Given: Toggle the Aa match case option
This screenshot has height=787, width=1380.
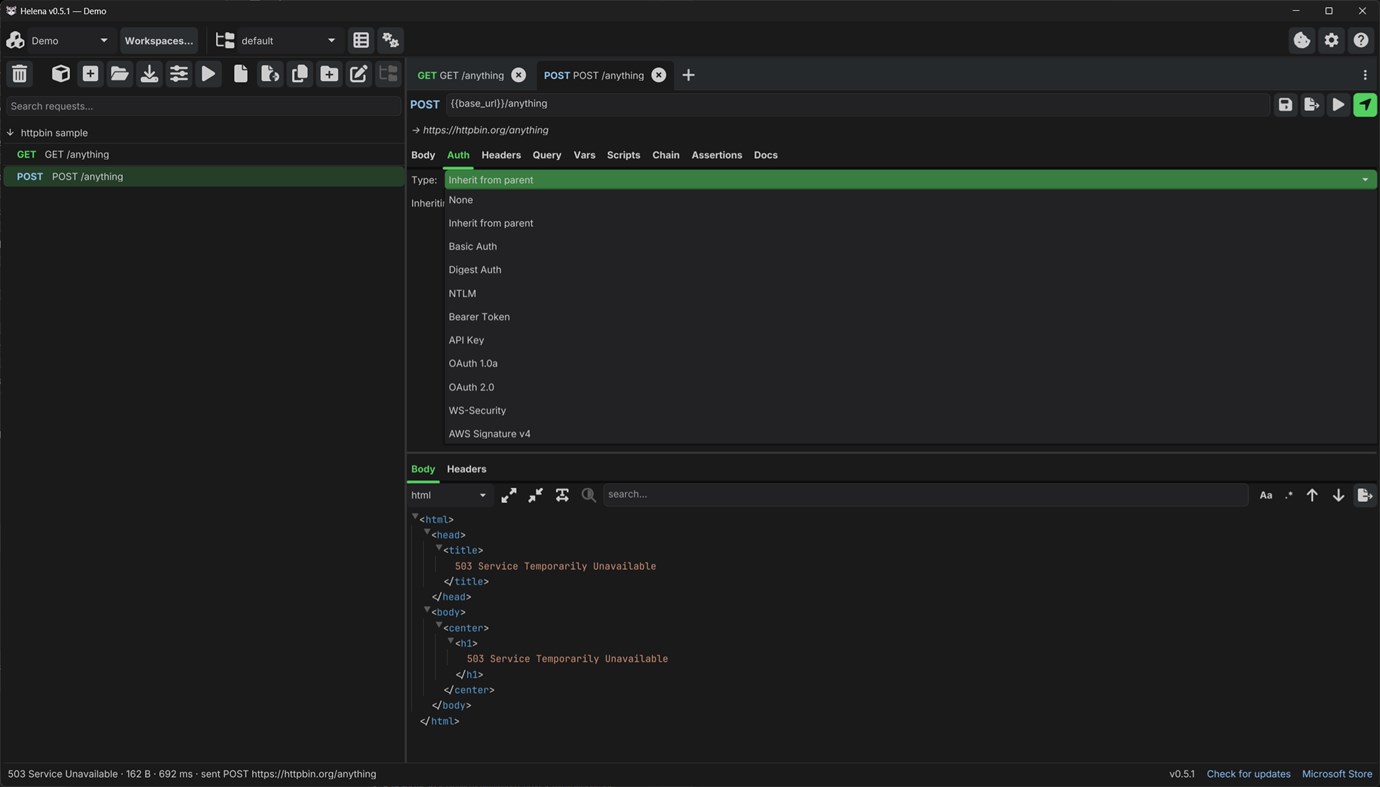Looking at the screenshot, I should coord(1266,495).
